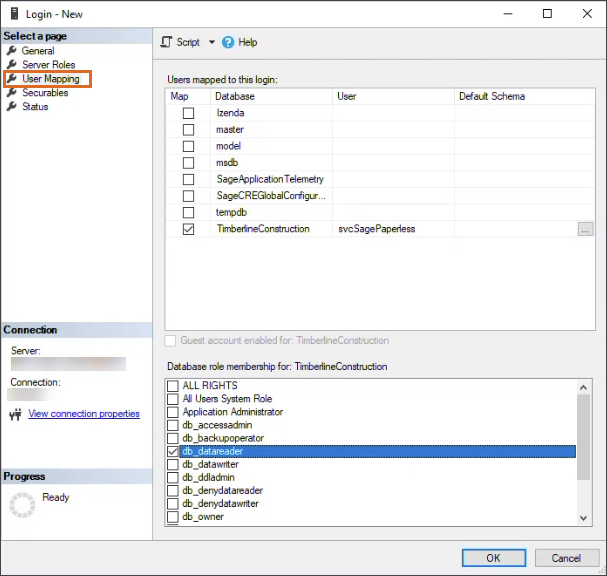
Task: Click the blue Help question mark icon
Action: coord(228,42)
